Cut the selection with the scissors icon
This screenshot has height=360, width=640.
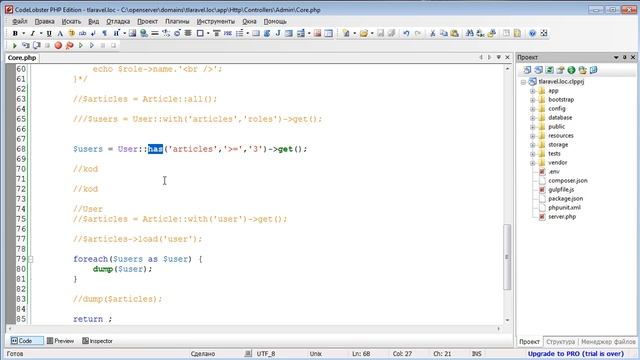coord(433,33)
